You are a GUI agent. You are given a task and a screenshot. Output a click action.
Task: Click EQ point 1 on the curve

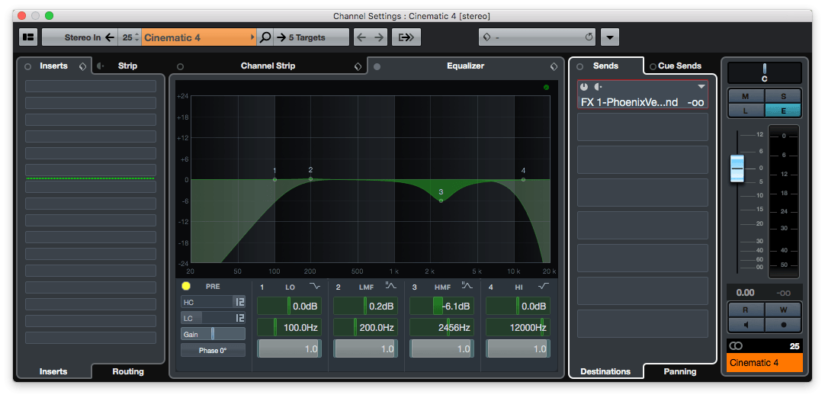coord(275,180)
